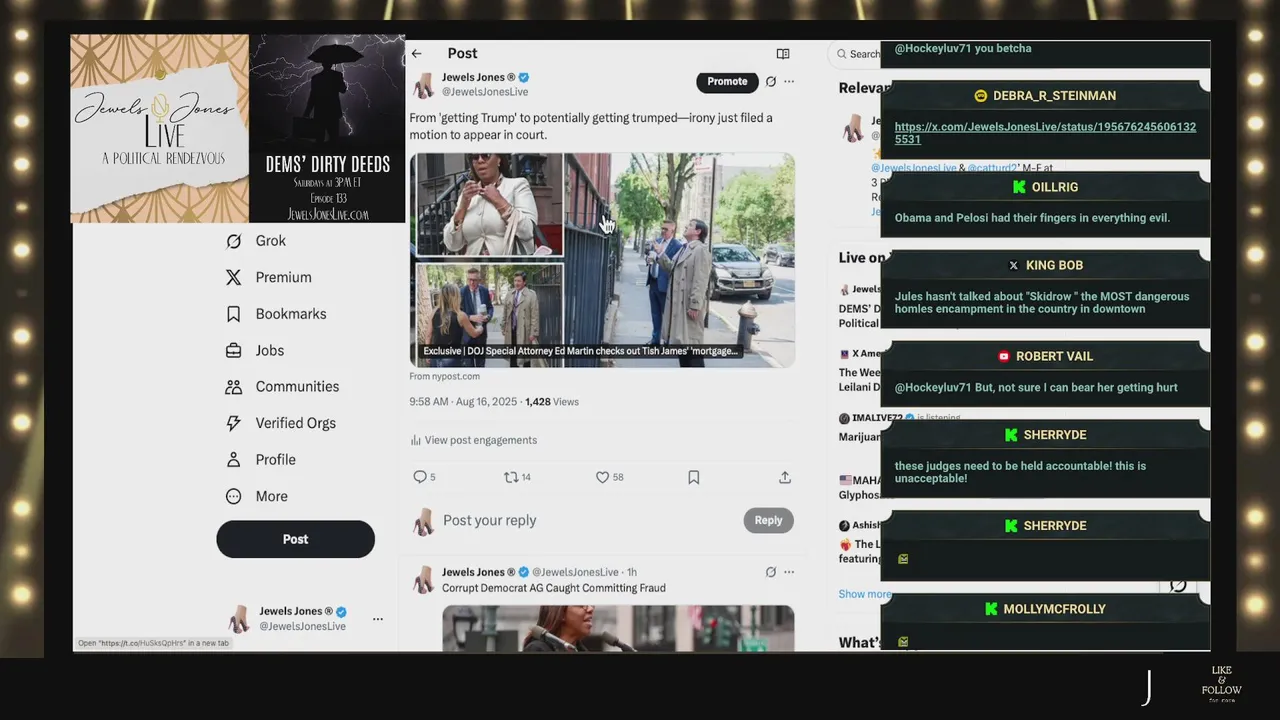1280x720 pixels.
Task: Click the 1,428 Views count
Action: tap(552, 402)
